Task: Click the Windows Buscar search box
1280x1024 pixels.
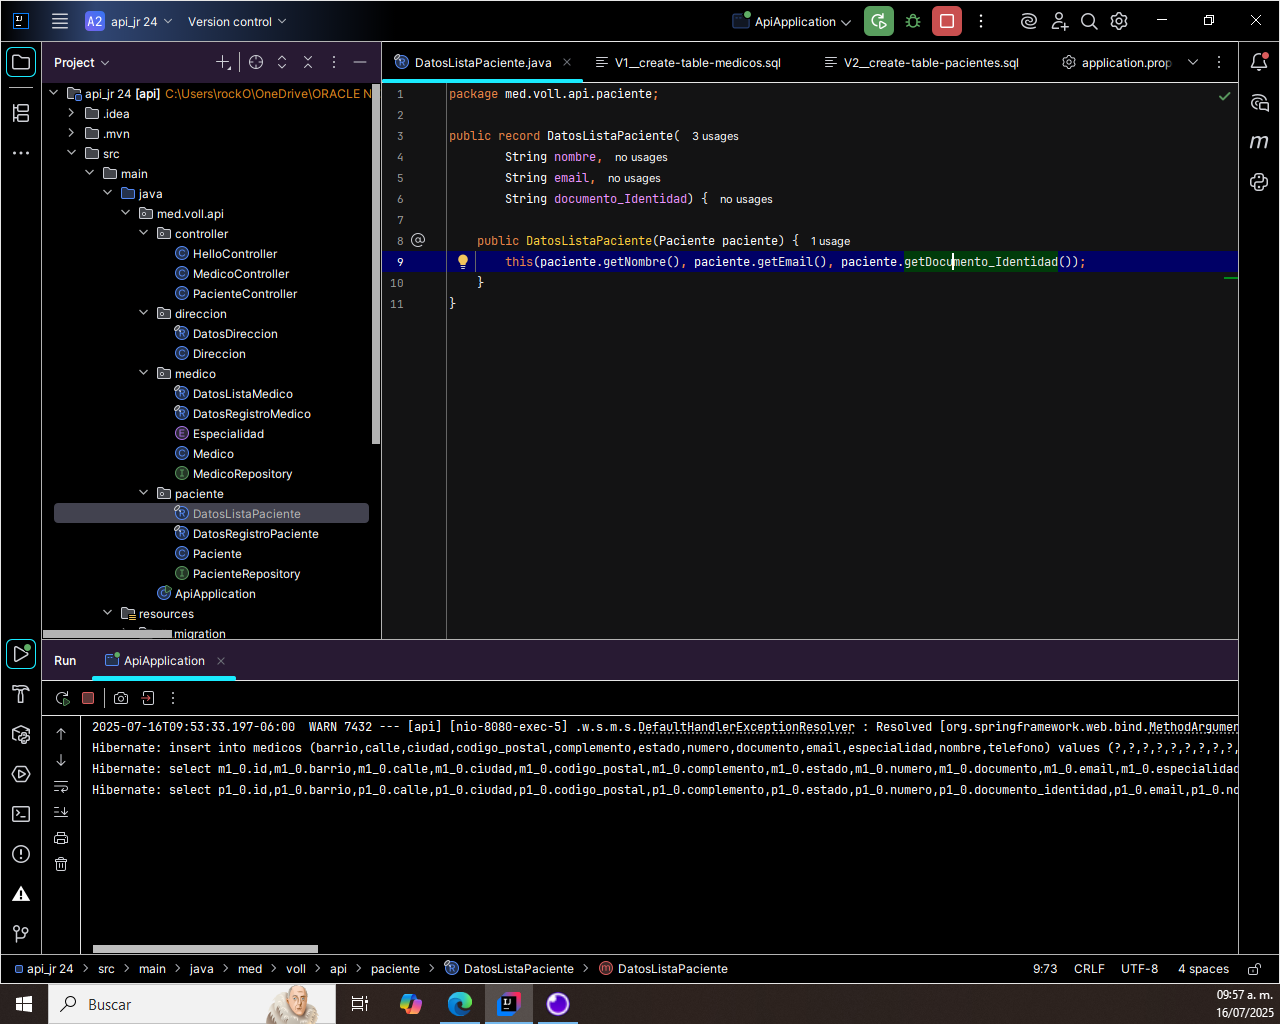Action: 190,1004
